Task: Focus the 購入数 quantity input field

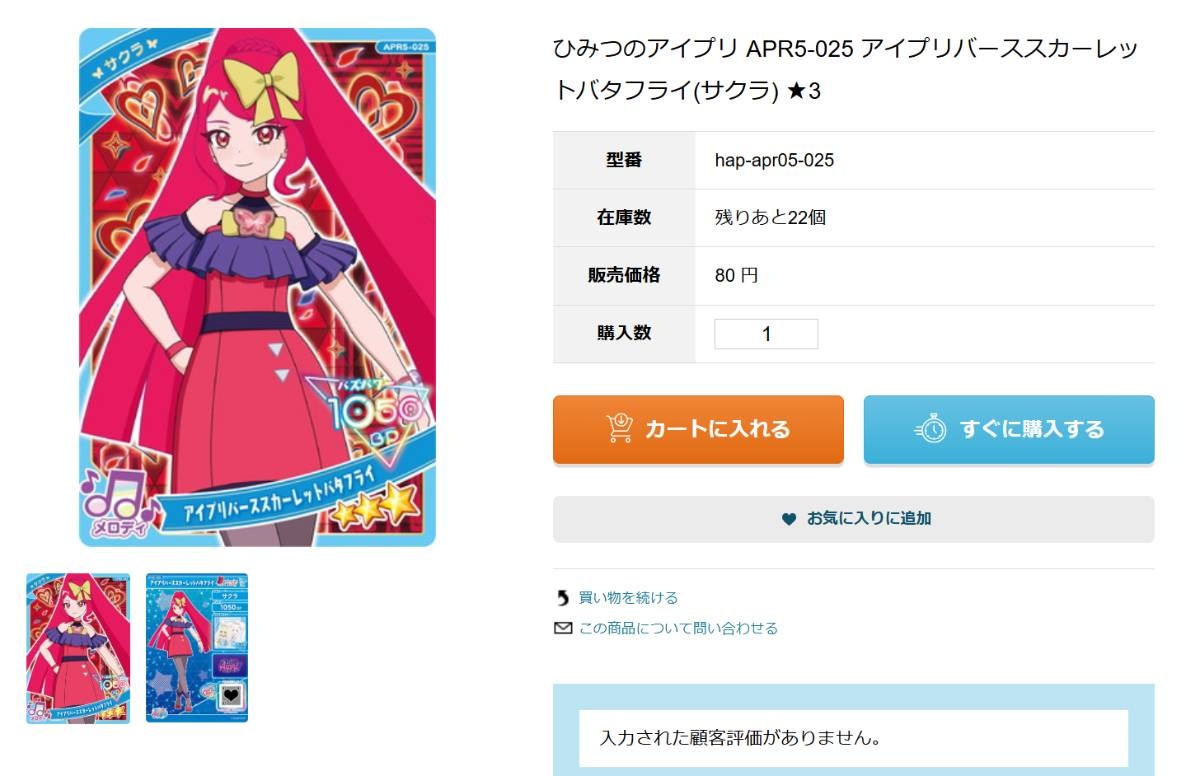Action: pyautogui.click(x=766, y=334)
